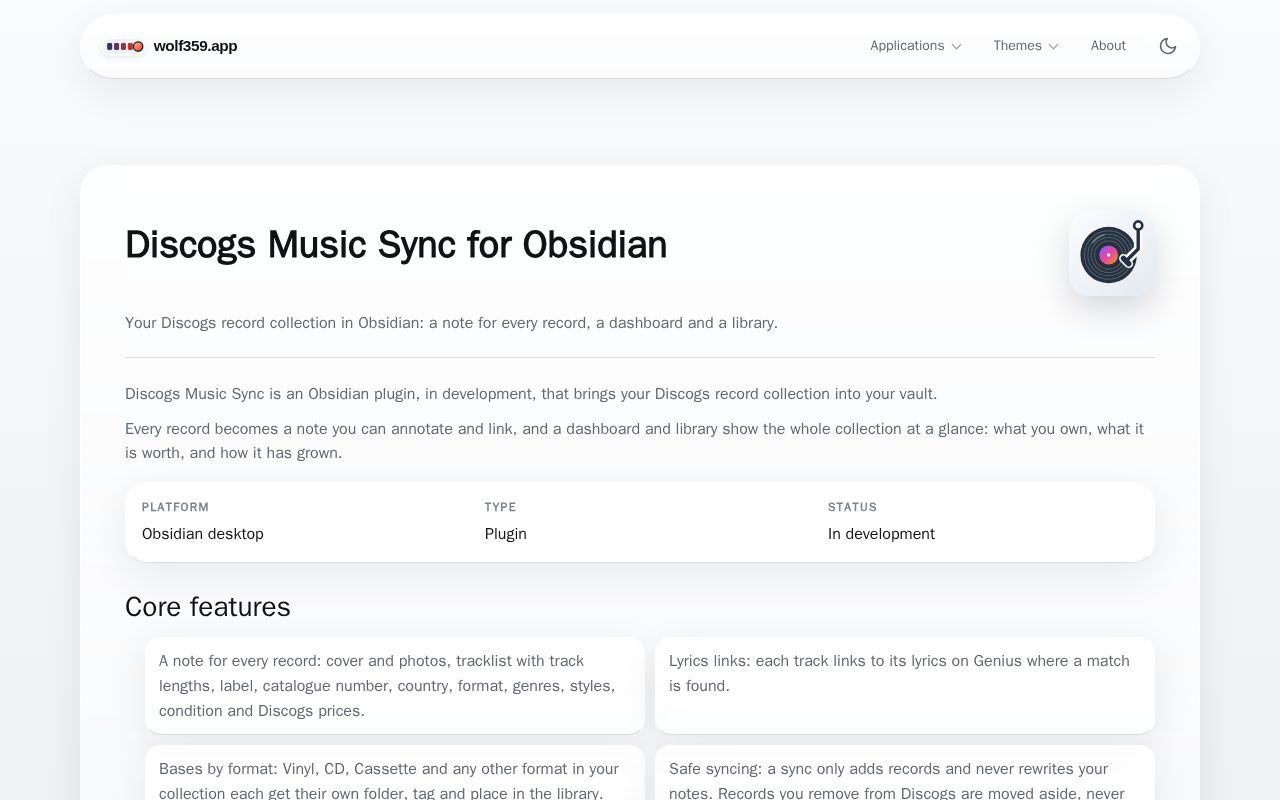Click the Lyrics links feature card
1280x800 pixels.
click(905, 686)
